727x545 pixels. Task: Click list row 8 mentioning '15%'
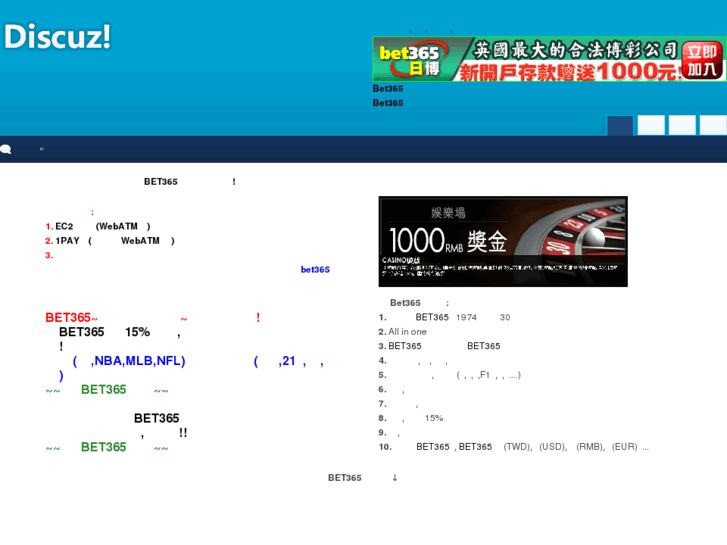click(411, 418)
